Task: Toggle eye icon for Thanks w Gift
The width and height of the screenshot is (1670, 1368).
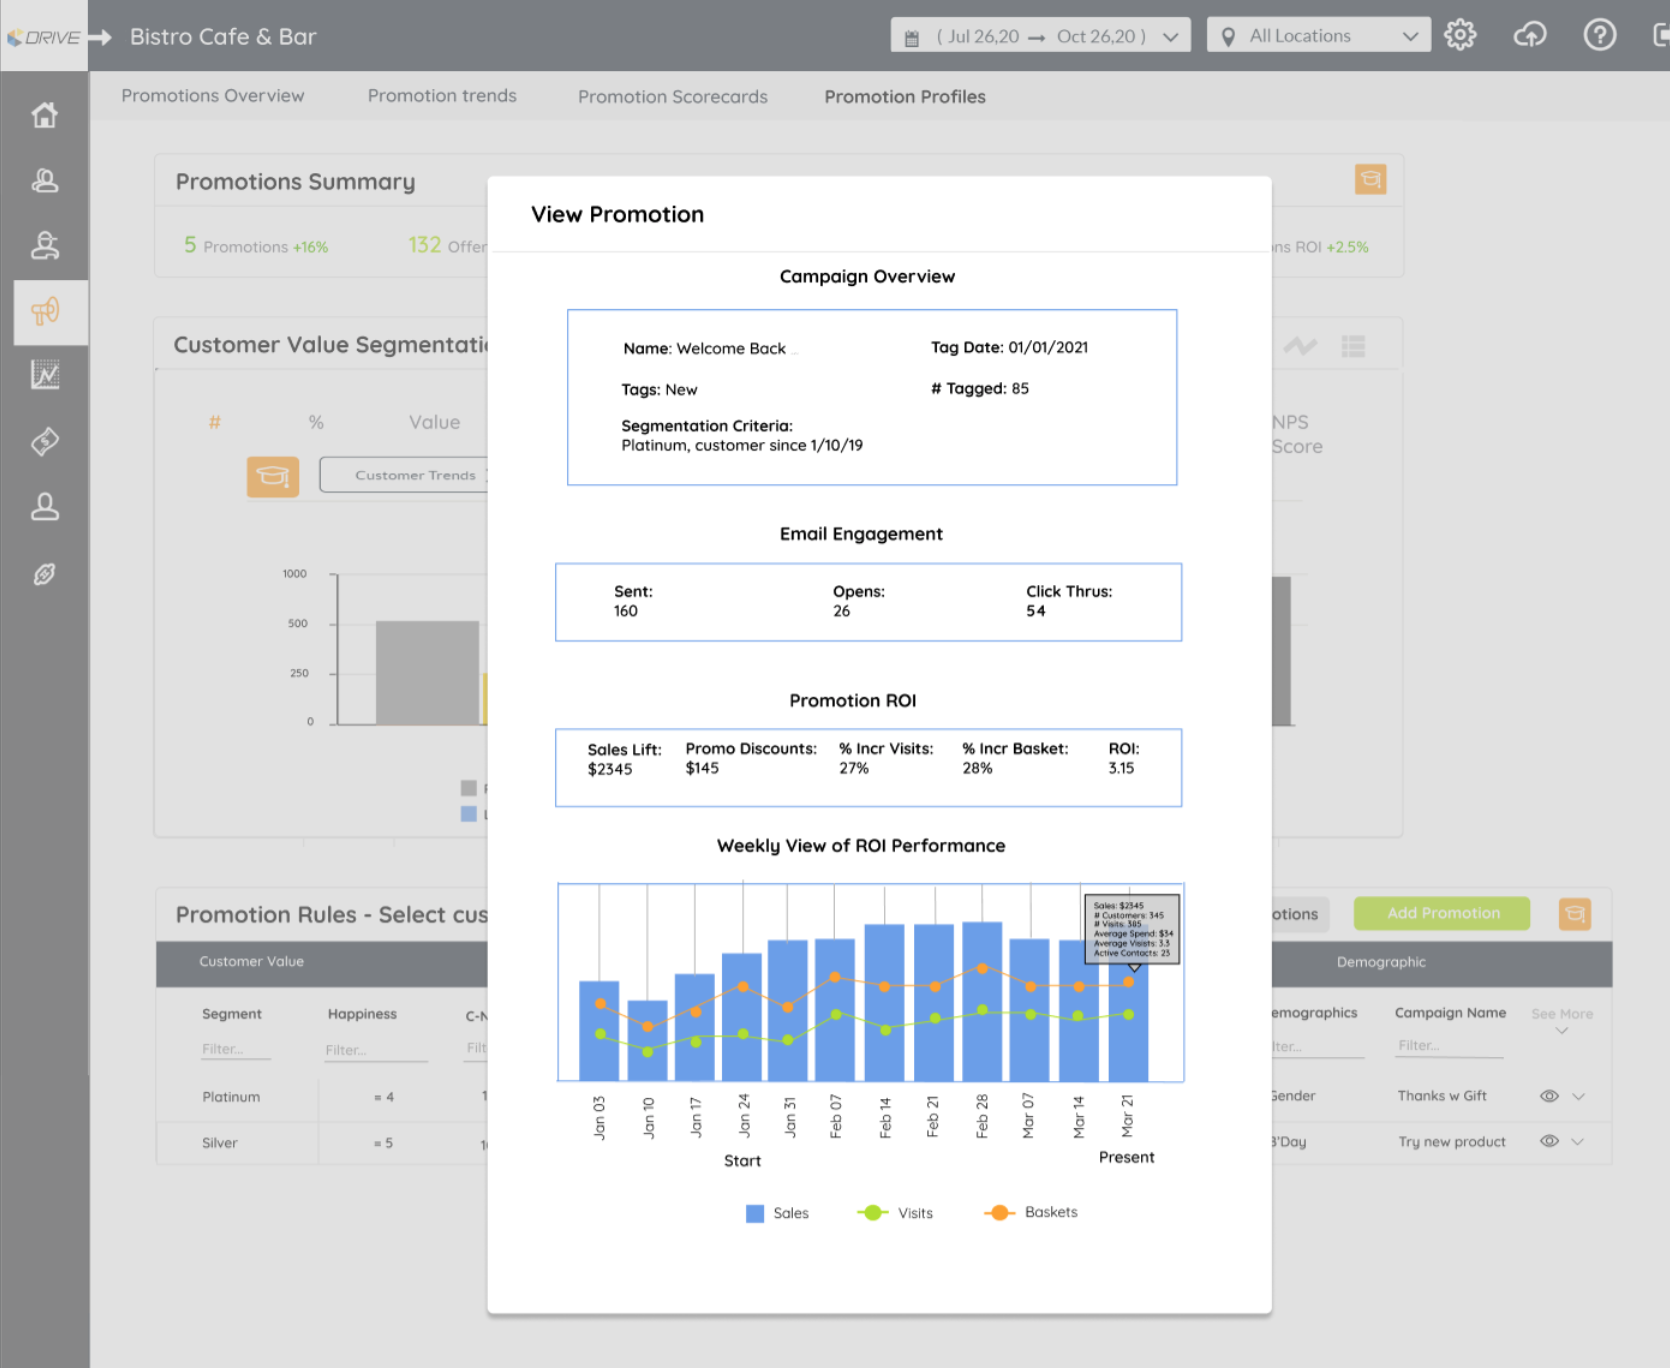Action: pyautogui.click(x=1549, y=1096)
